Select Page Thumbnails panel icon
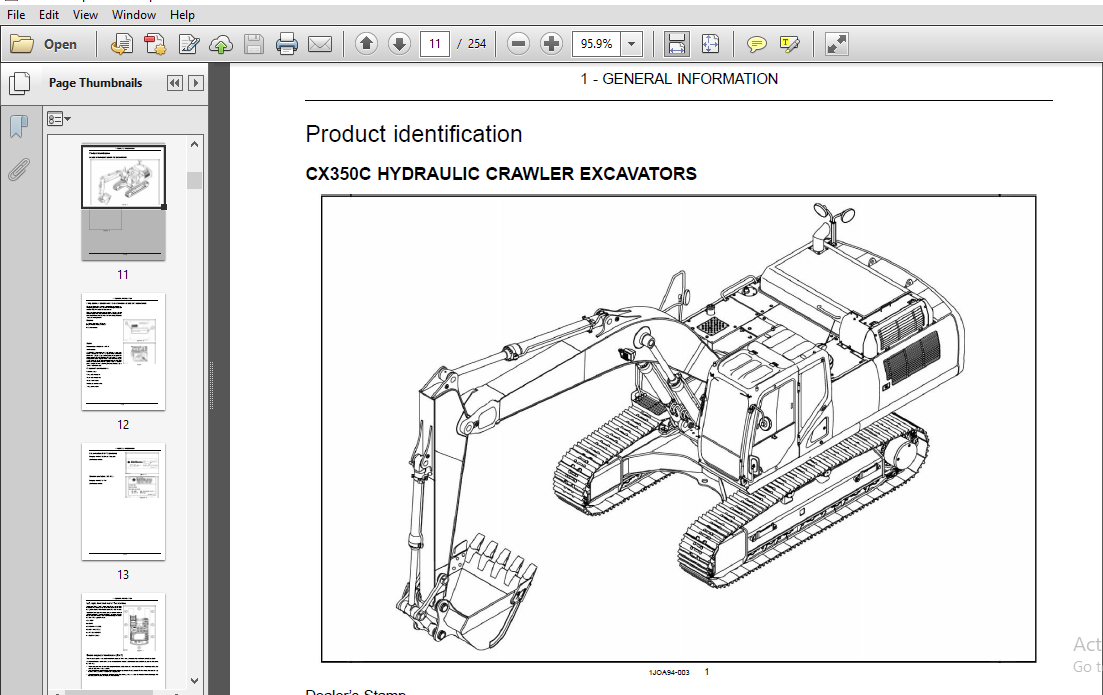 (20, 83)
